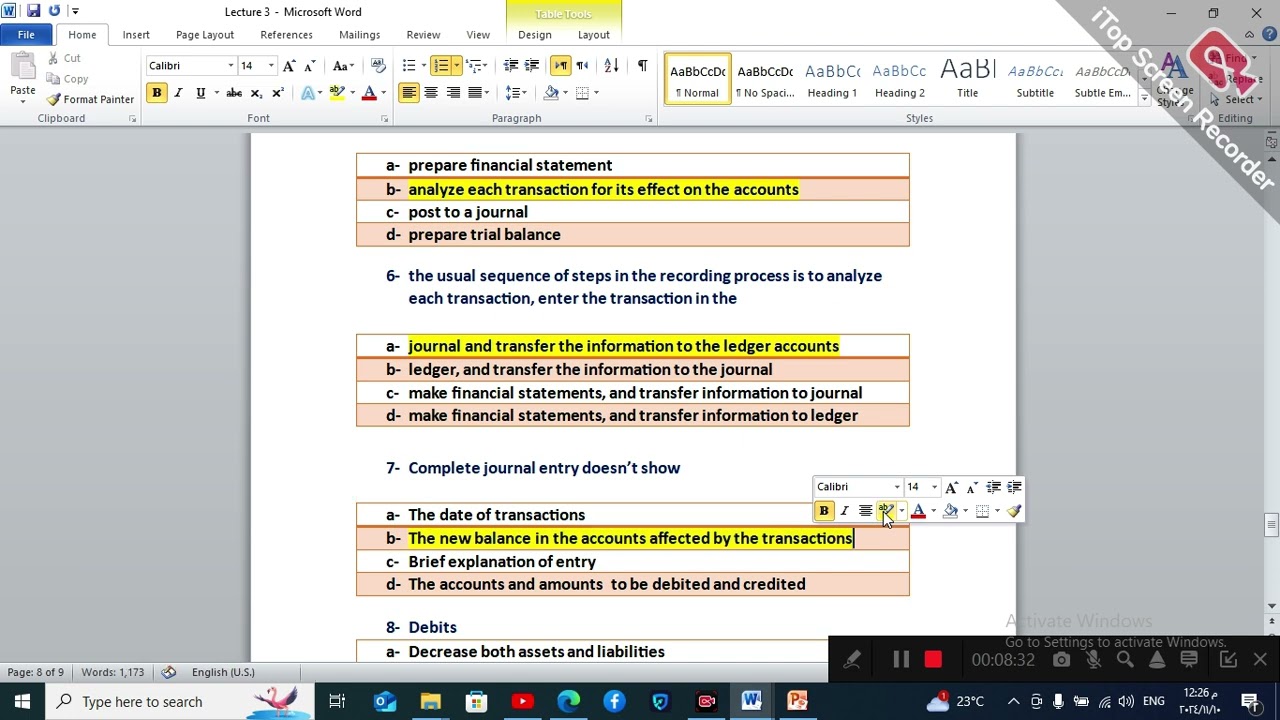Click the Grow Font icon in ribbon

tap(289, 66)
